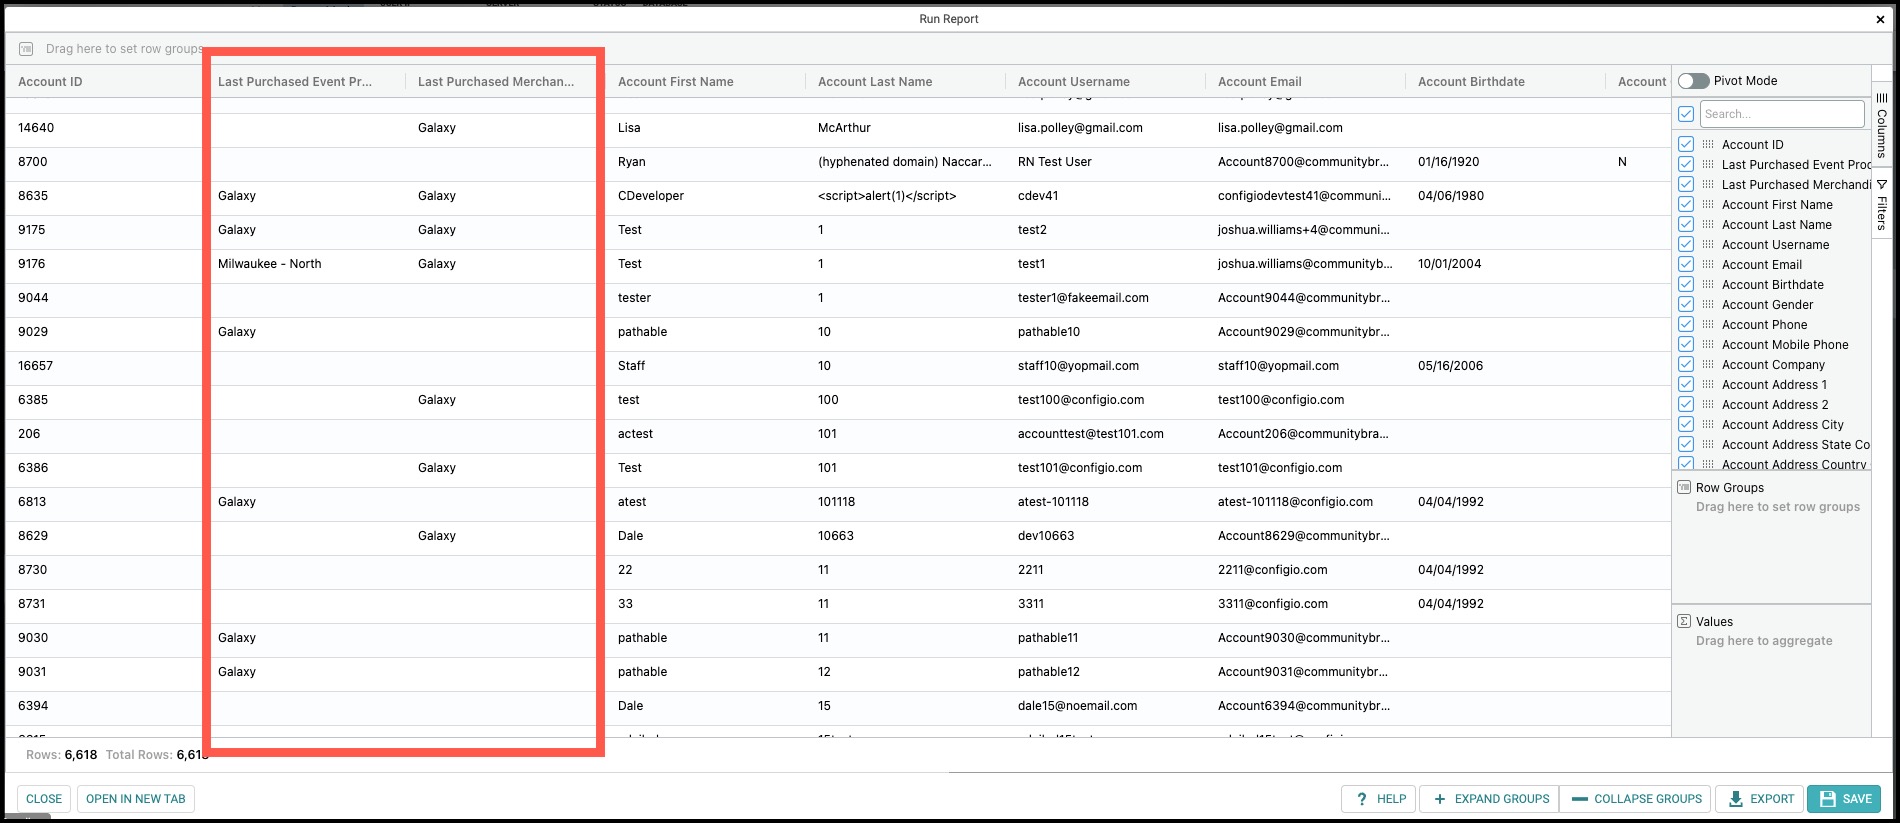Screen dimensions: 1900x823
Task: Select the 'CDeveloper' first name cell
Action: point(651,196)
